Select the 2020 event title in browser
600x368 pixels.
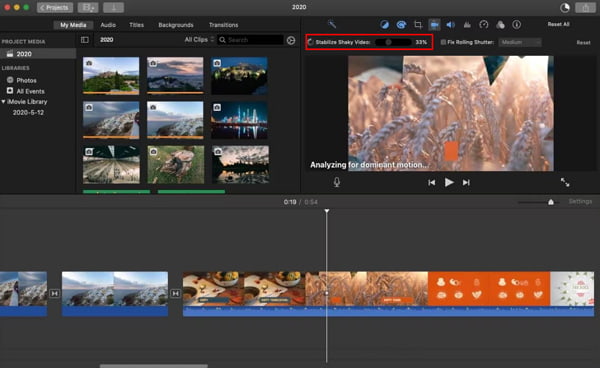(106, 40)
